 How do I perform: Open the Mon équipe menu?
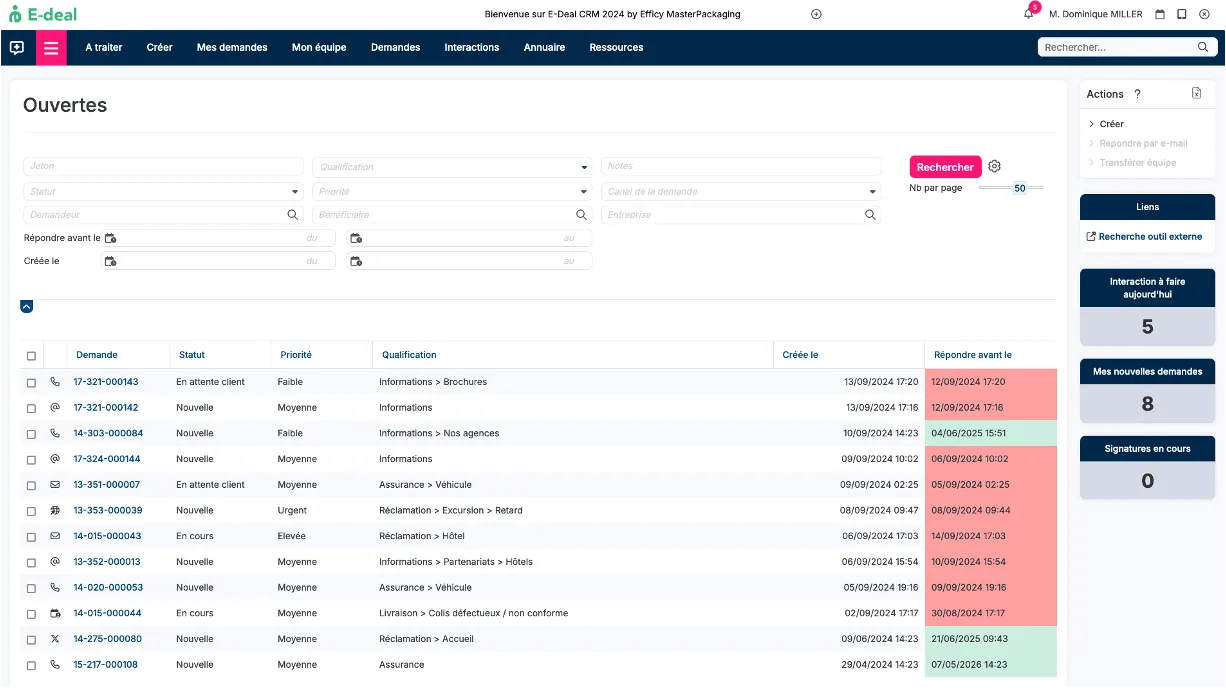point(319,47)
